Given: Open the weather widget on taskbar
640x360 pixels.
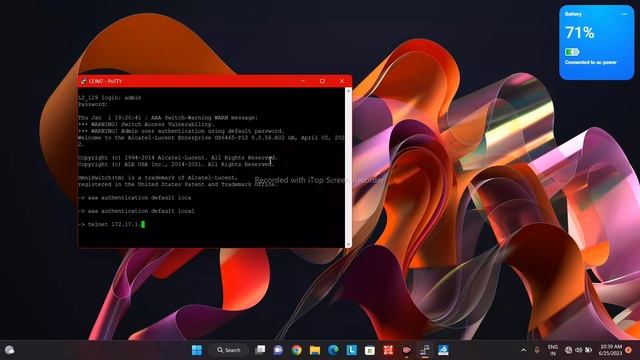Looking at the screenshot, I should pyautogui.click(x=9, y=350).
